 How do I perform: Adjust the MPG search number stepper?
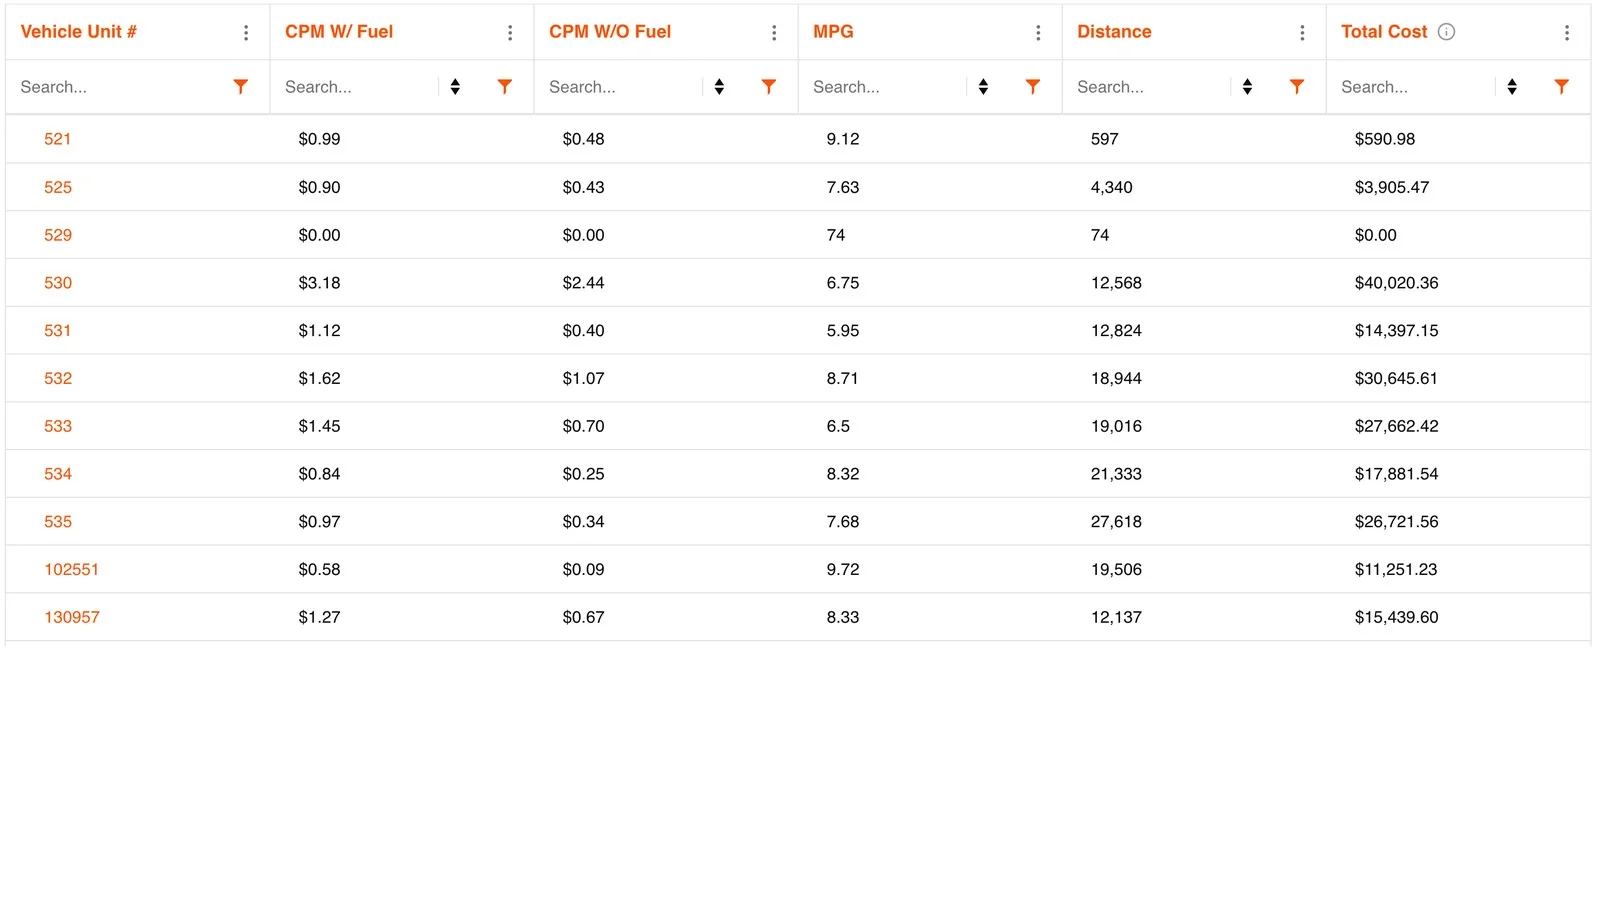click(x=983, y=87)
